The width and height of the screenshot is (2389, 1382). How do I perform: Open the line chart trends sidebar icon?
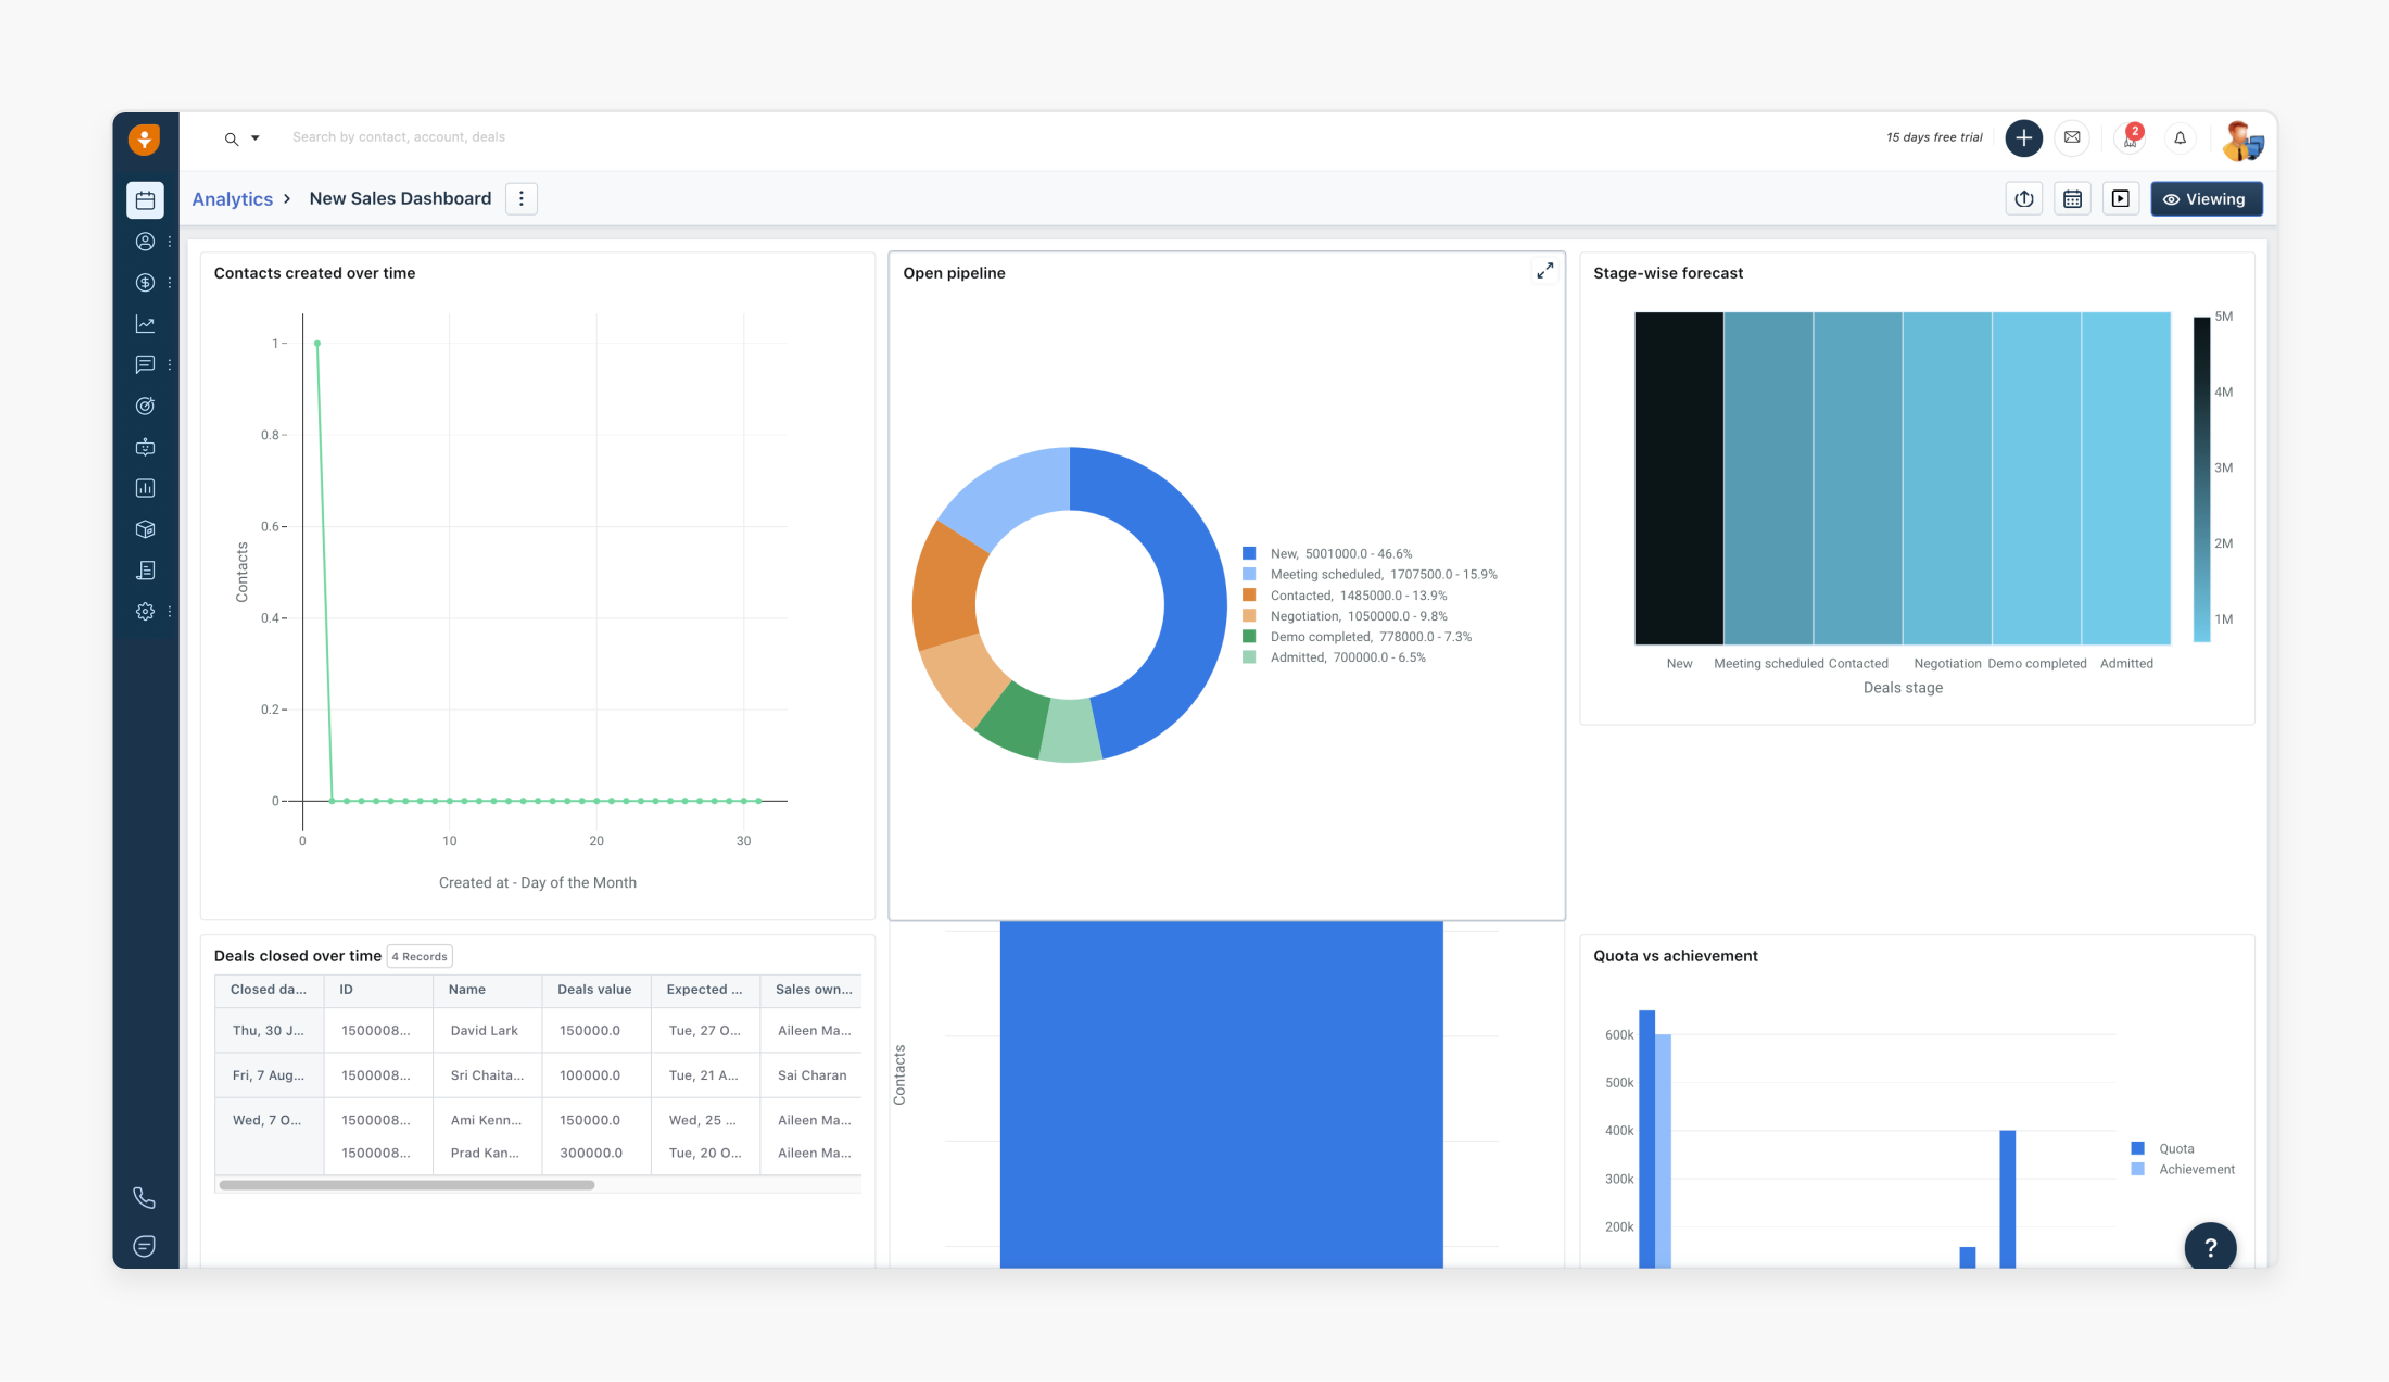click(x=145, y=324)
